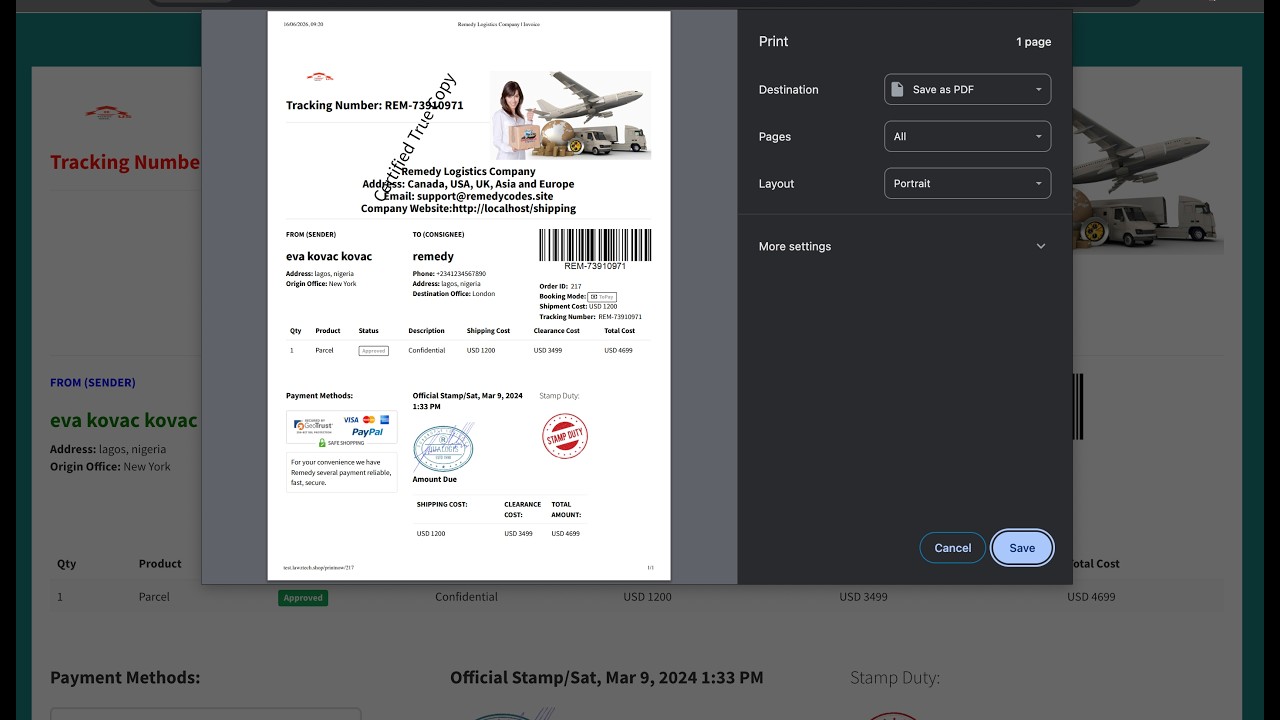Click 'FROM (SENDER)' label on background page
Screen dimensions: 1280x720
click(x=93, y=382)
